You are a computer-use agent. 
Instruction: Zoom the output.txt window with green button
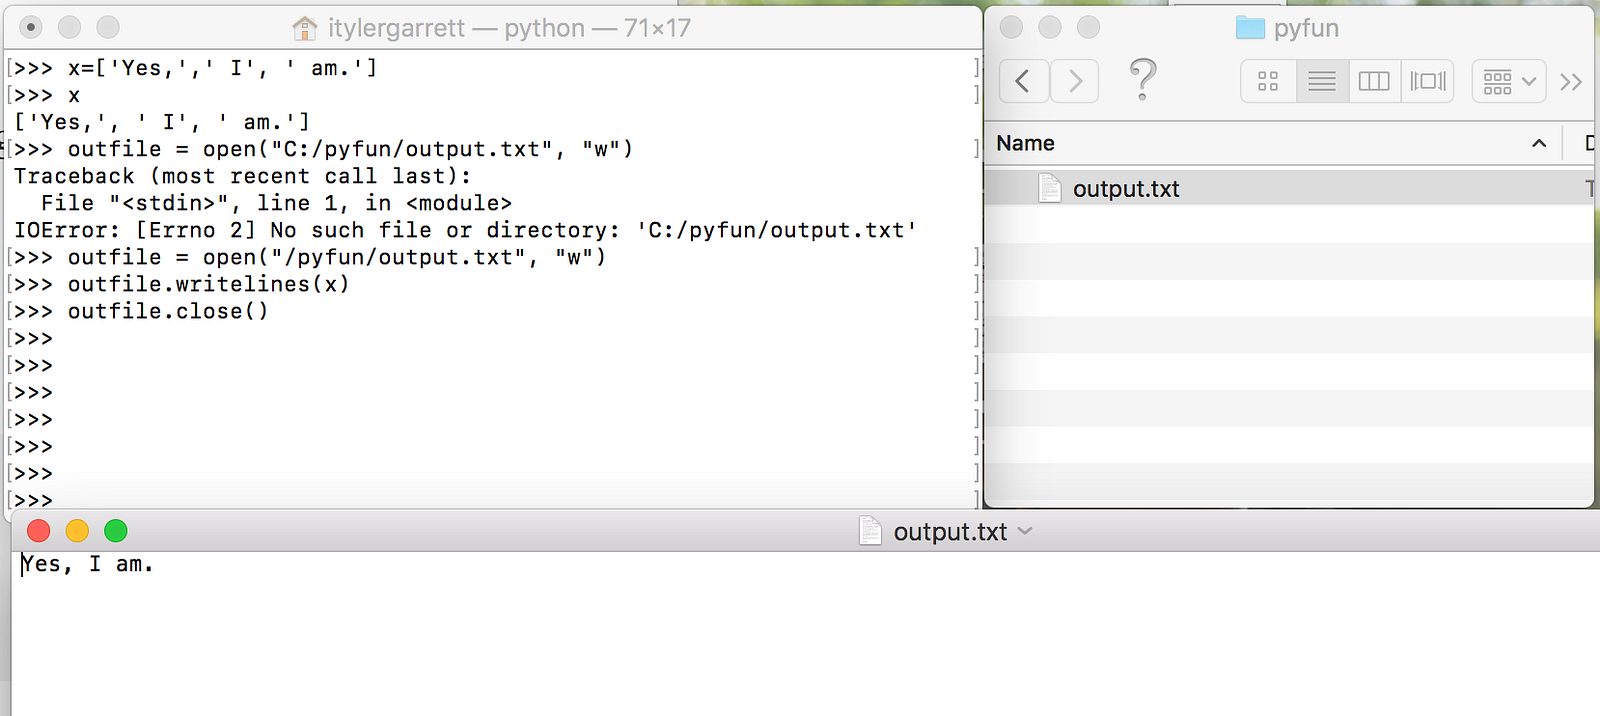[116, 531]
